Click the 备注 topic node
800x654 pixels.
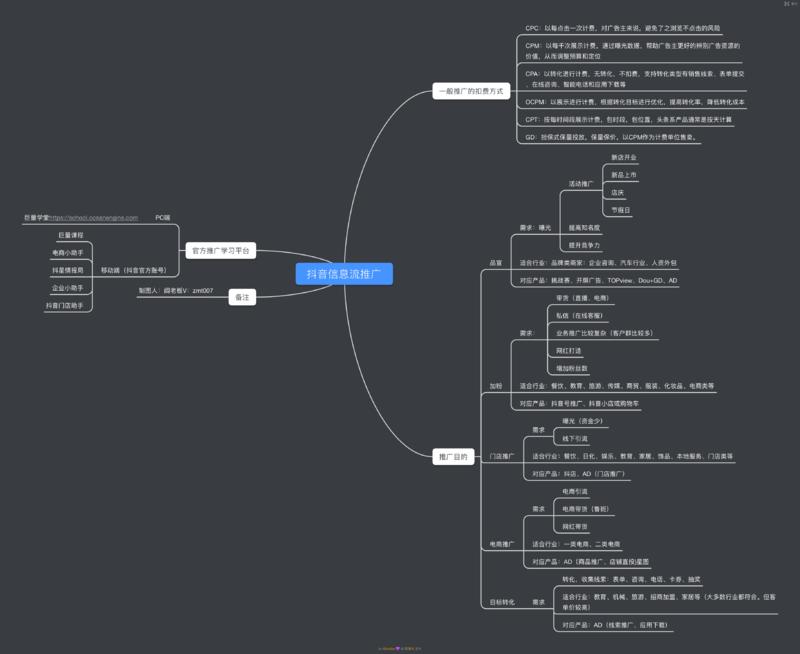241,297
